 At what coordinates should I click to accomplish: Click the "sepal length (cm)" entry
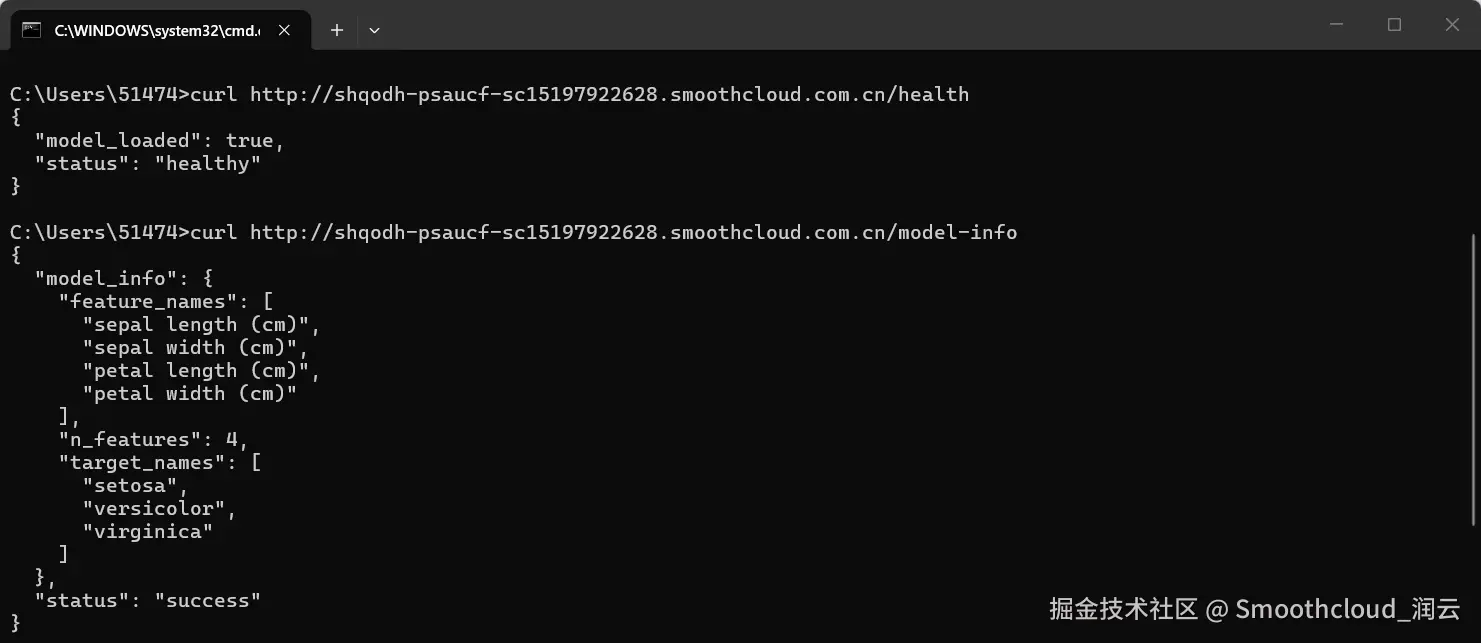(201, 325)
